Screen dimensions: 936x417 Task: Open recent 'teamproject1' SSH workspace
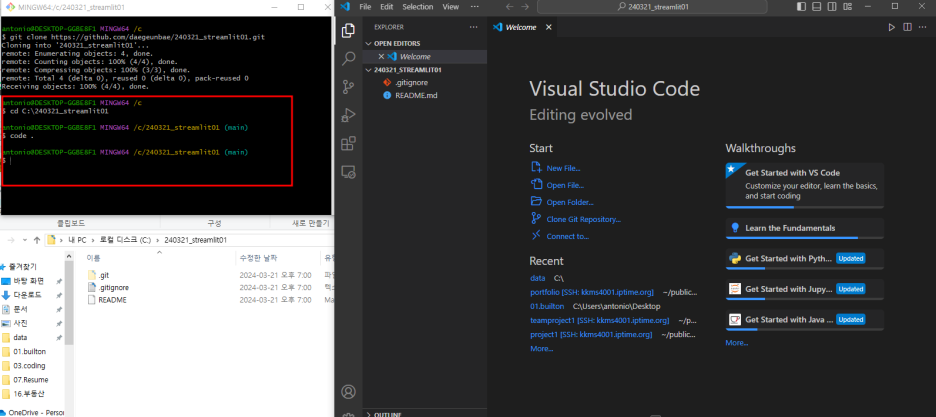coord(599,320)
